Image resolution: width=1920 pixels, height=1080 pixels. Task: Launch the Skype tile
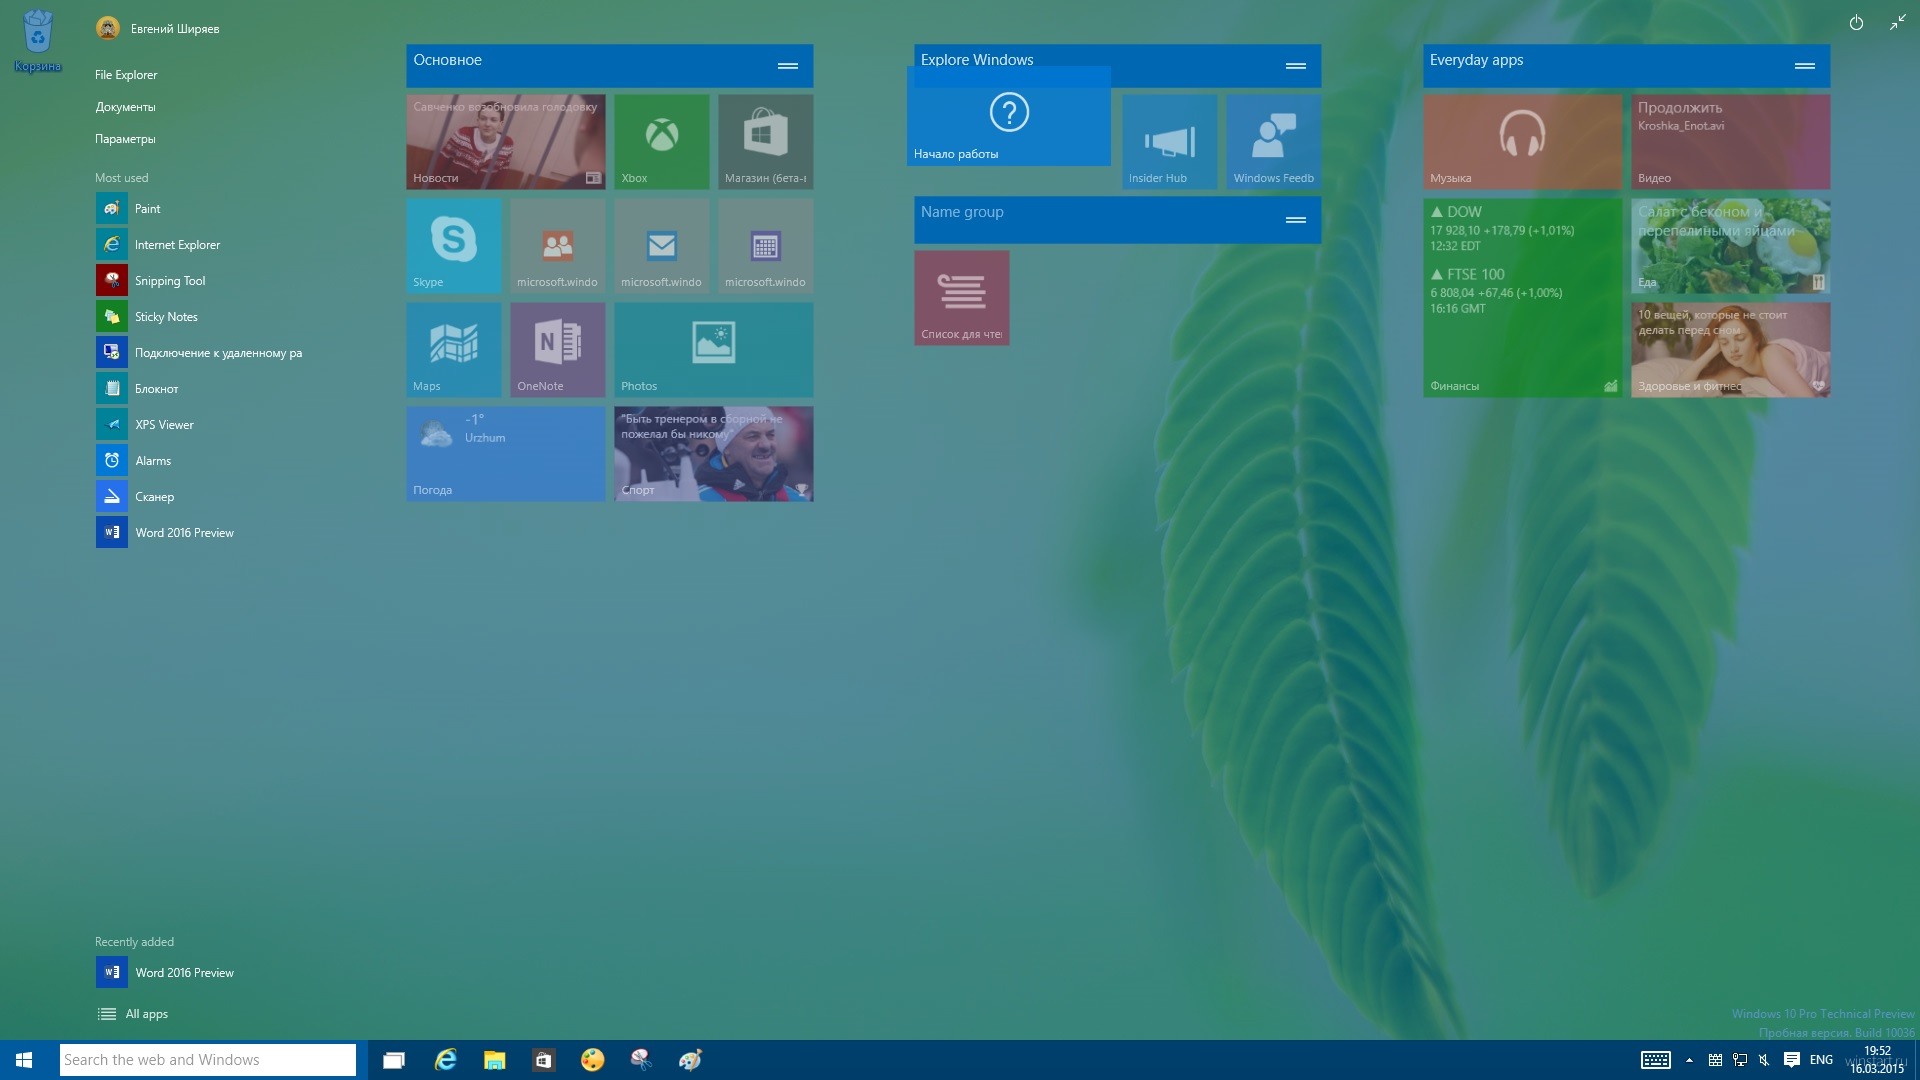coord(453,246)
